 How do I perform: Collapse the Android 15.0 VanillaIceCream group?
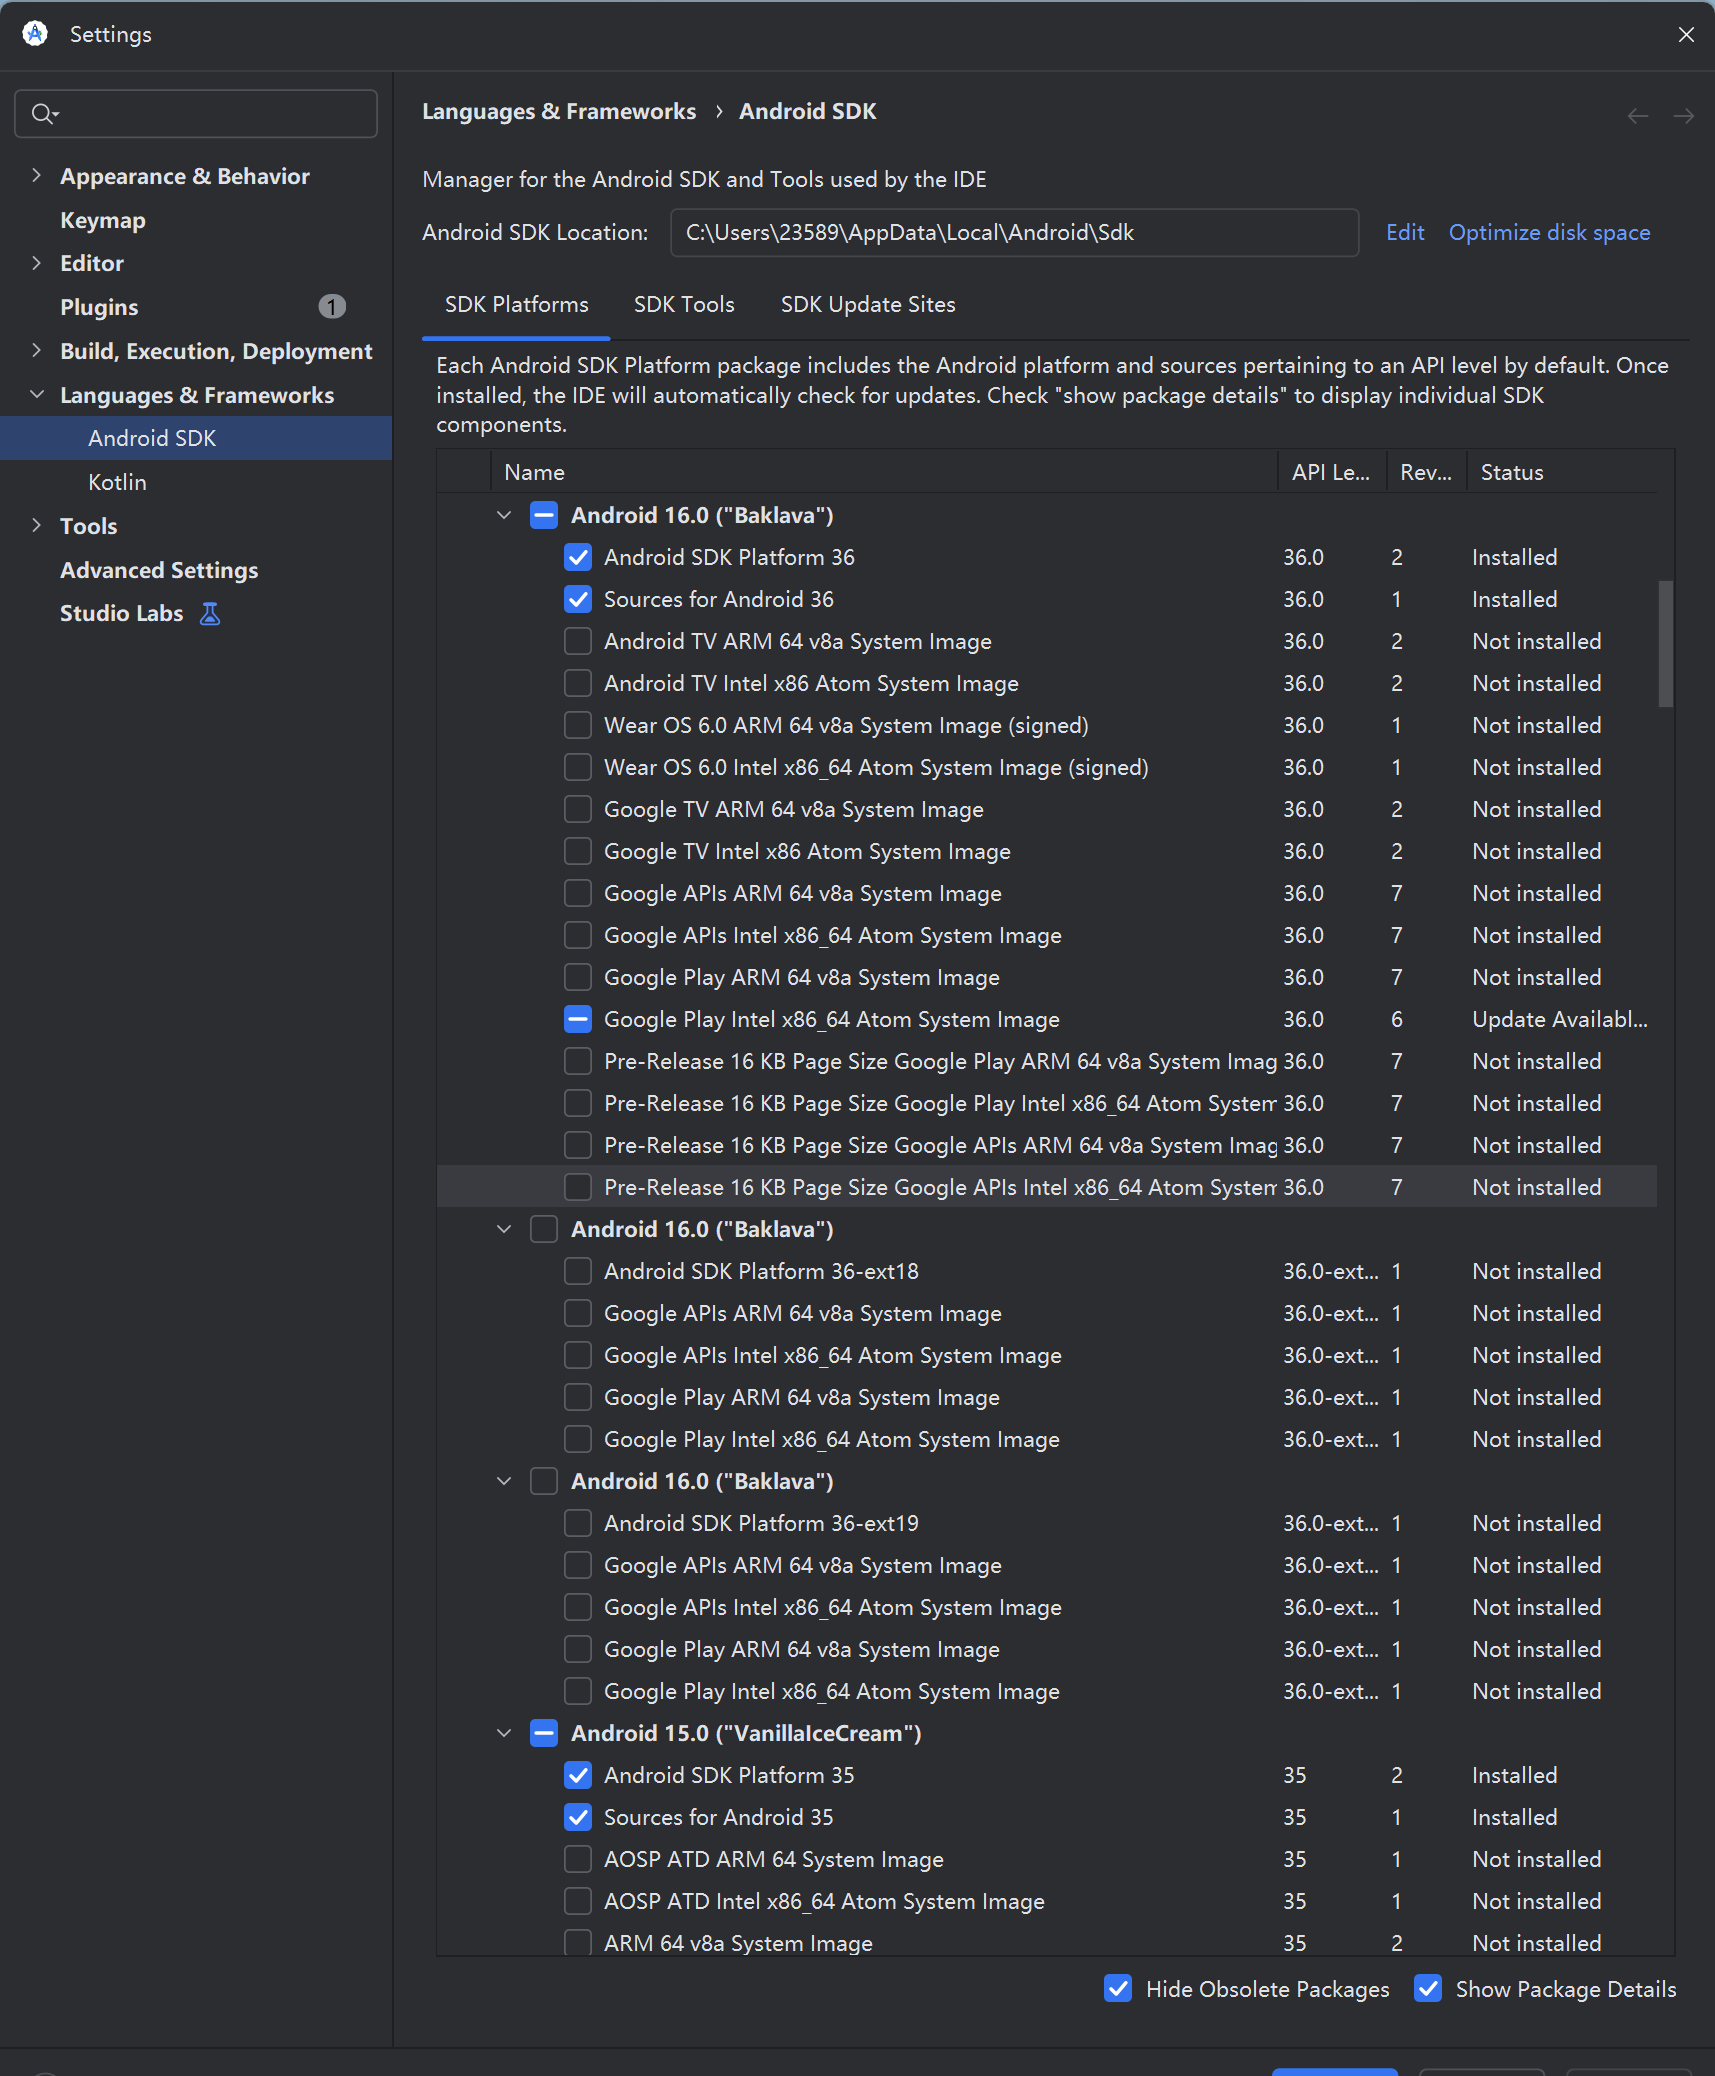click(504, 1733)
